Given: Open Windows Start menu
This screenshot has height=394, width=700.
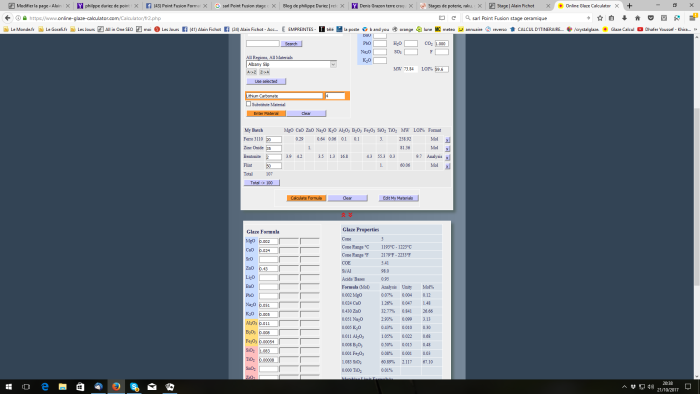Looking at the screenshot, I should [x=8, y=387].
